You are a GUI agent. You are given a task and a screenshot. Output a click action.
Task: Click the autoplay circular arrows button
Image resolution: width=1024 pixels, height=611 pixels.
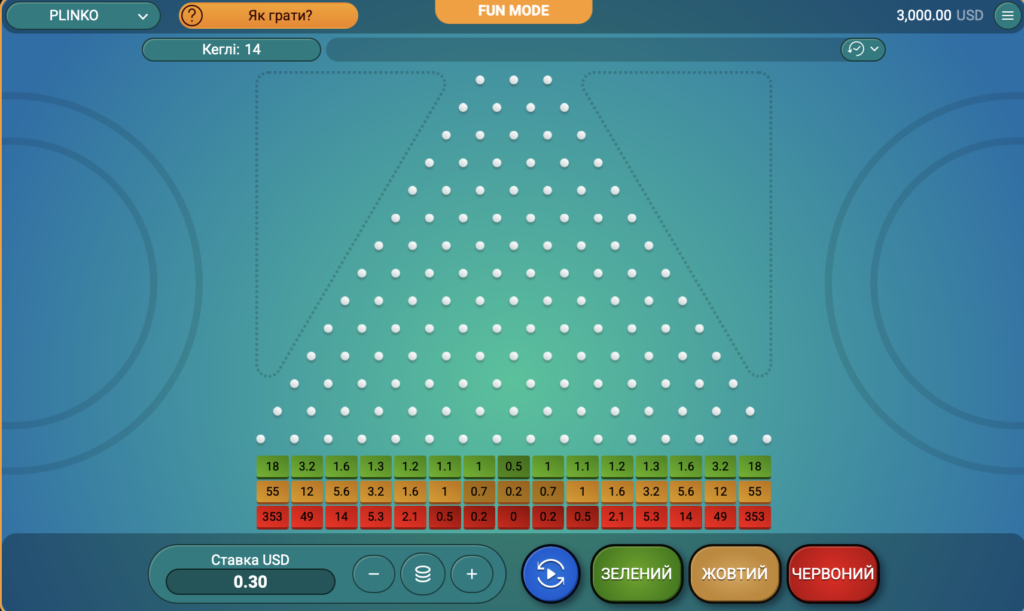click(550, 574)
